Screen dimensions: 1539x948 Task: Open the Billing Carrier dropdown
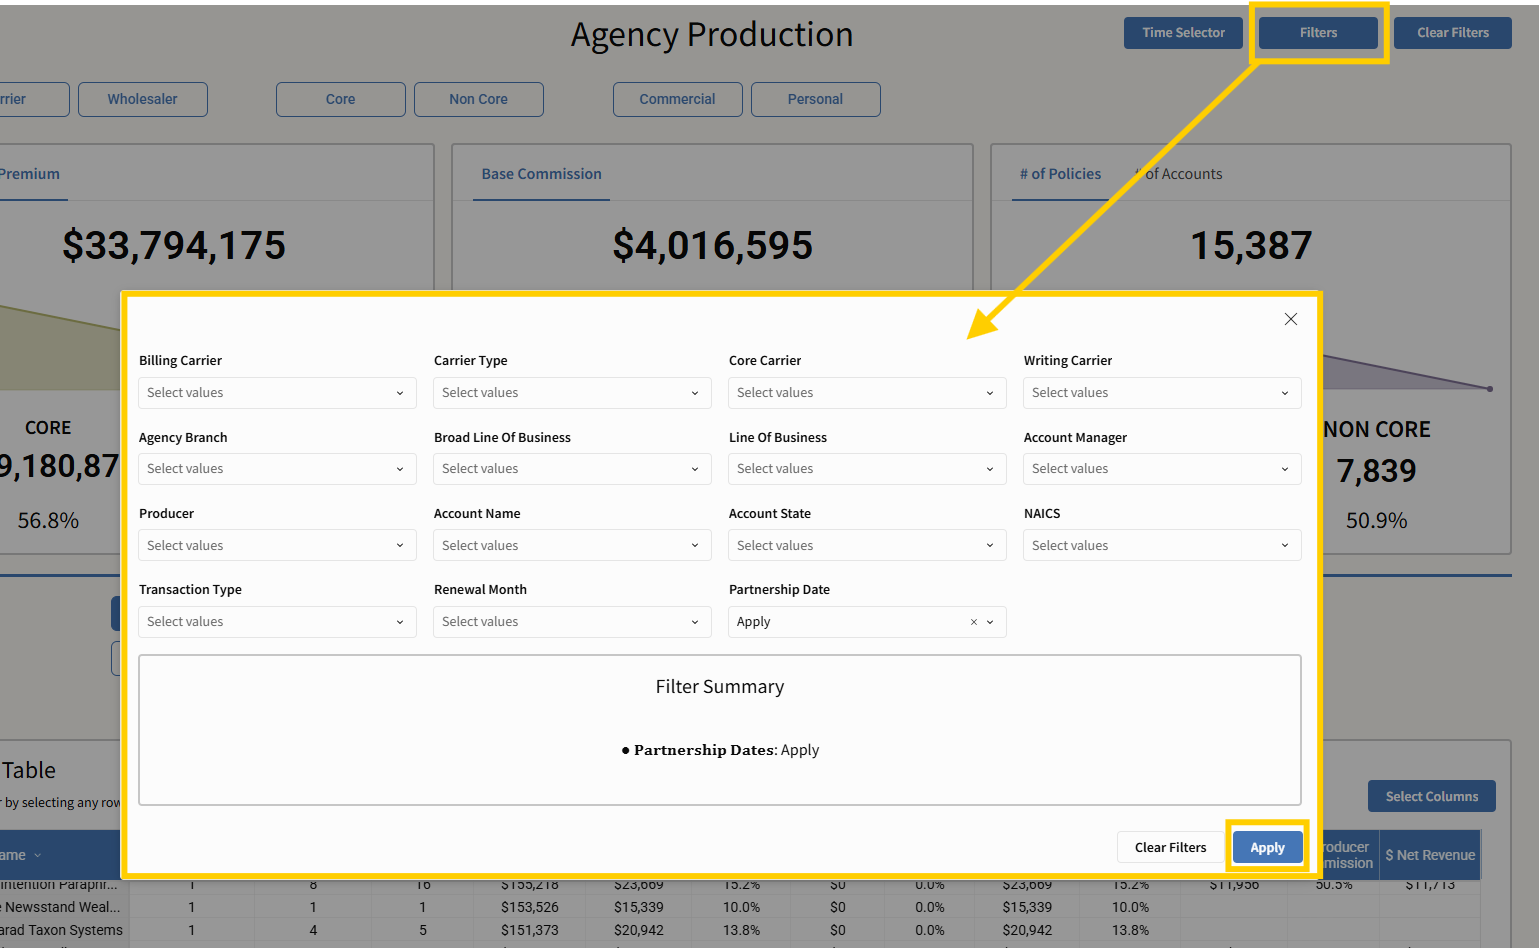tap(277, 393)
